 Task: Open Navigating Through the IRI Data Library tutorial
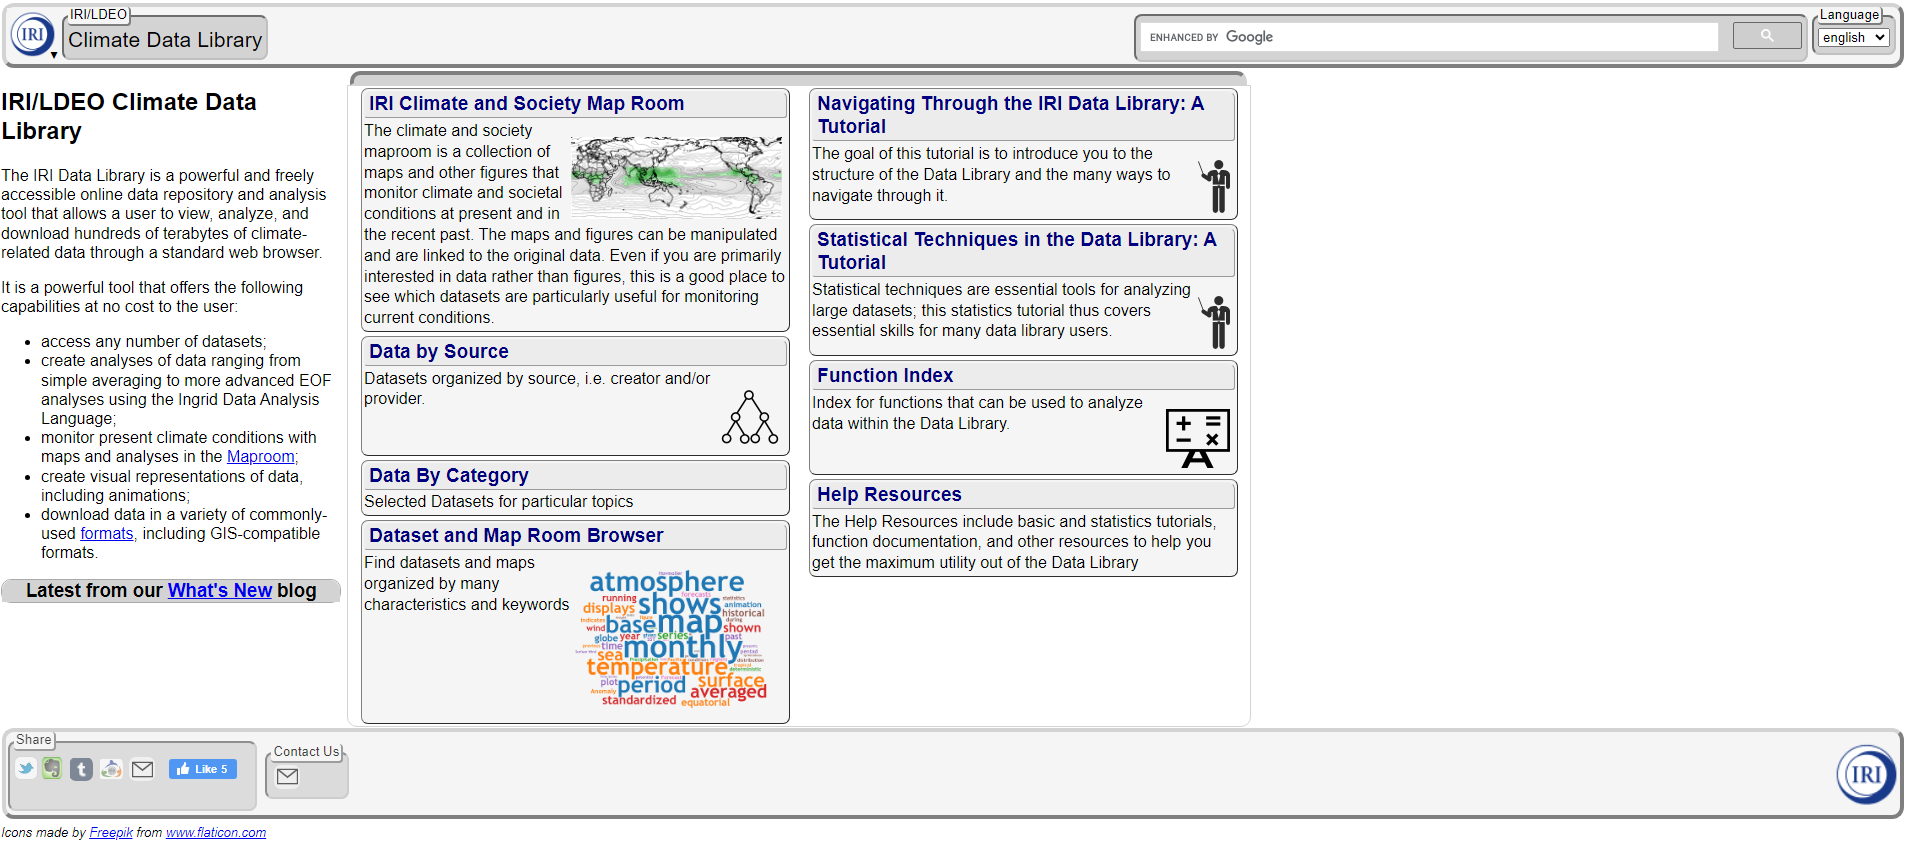click(1010, 114)
